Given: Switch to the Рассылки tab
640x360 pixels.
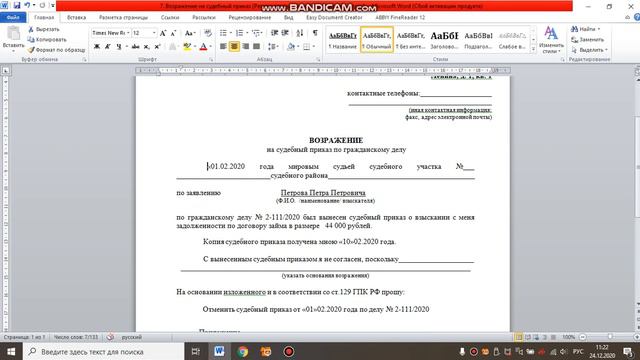Looking at the screenshot, I should point(204,18).
